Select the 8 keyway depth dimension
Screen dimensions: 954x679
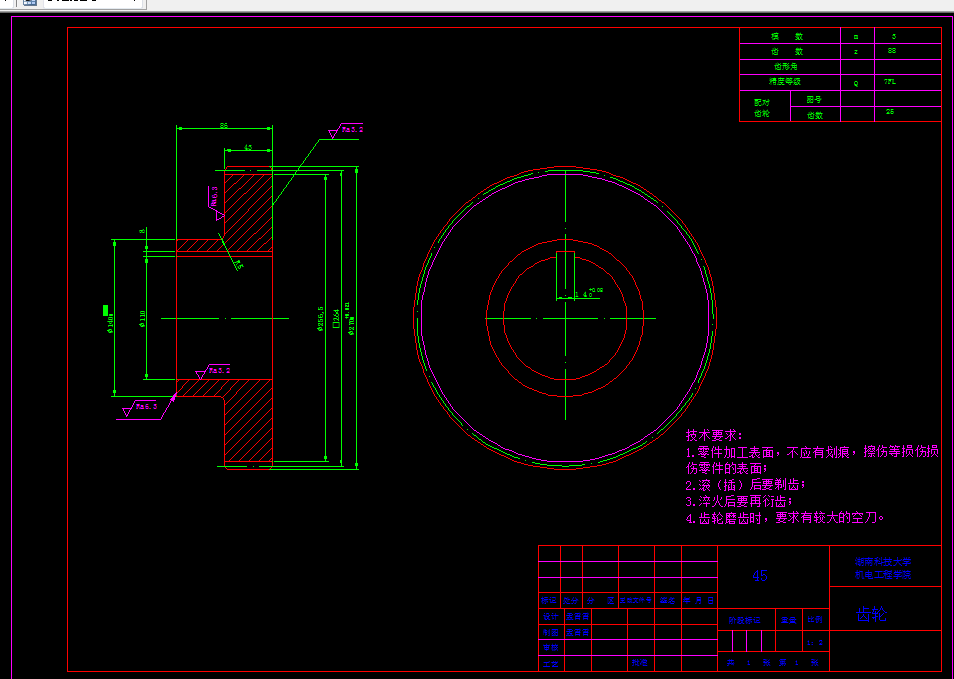(142, 231)
